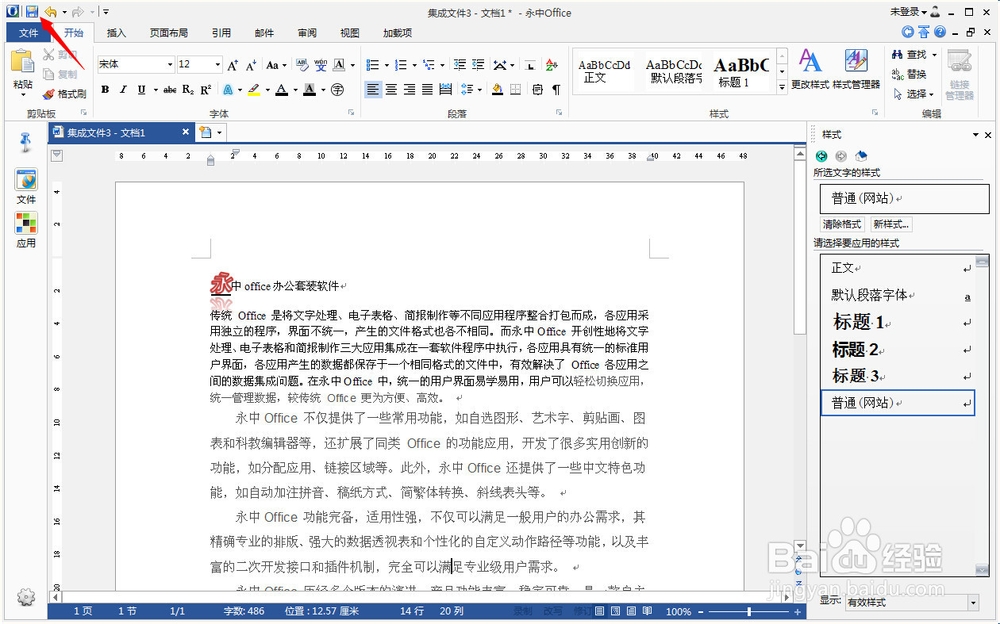Switch to the 引用 ribbon tab
Image resolution: width=1000 pixels, height=624 pixels.
[221, 33]
